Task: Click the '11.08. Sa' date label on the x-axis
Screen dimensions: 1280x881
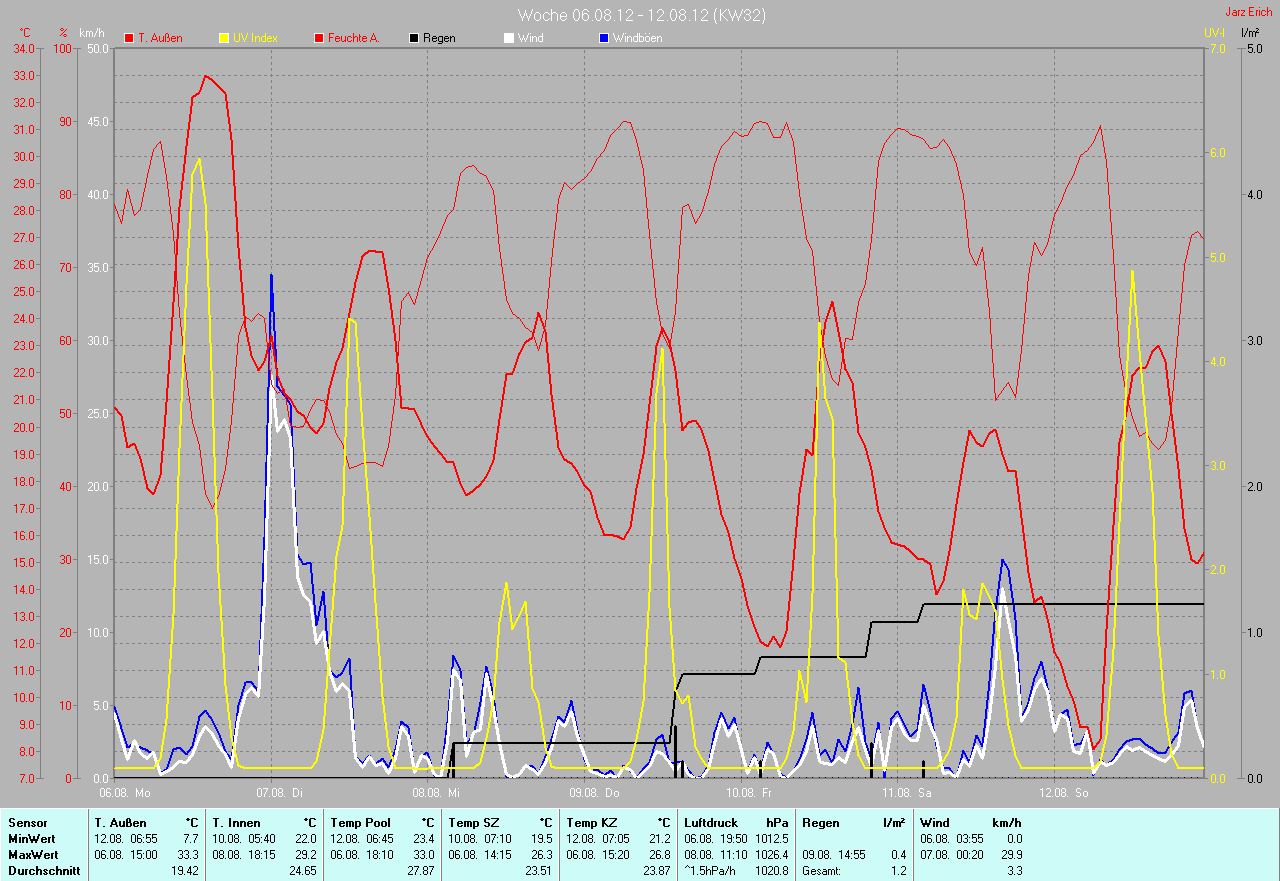Action: tap(907, 792)
